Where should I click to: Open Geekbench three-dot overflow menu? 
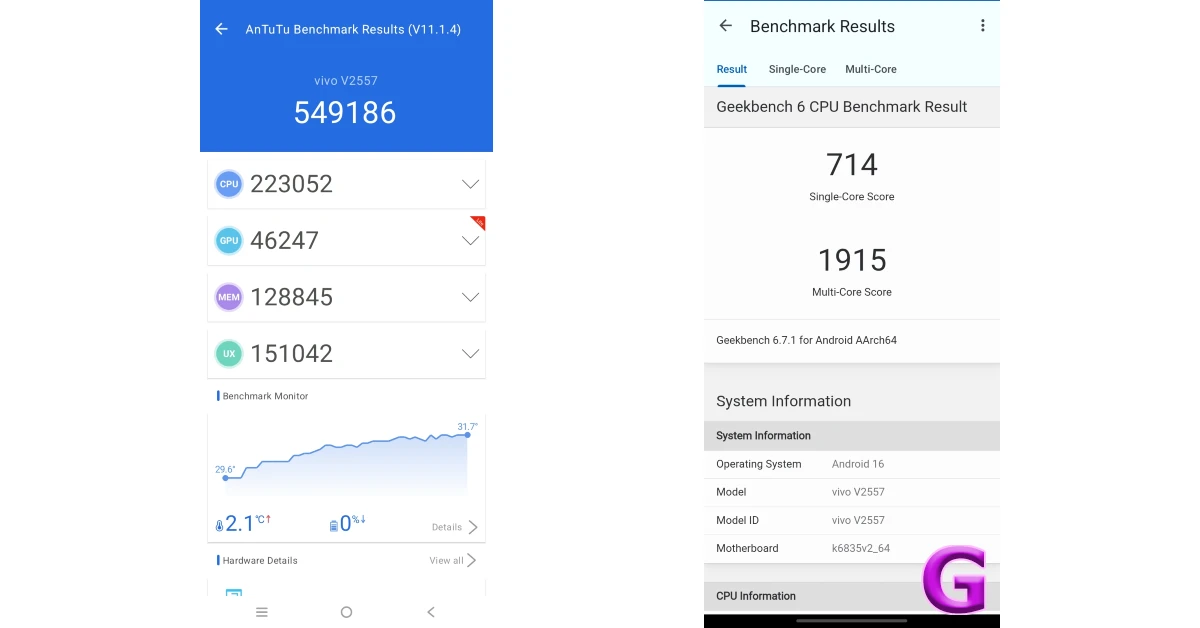click(983, 26)
